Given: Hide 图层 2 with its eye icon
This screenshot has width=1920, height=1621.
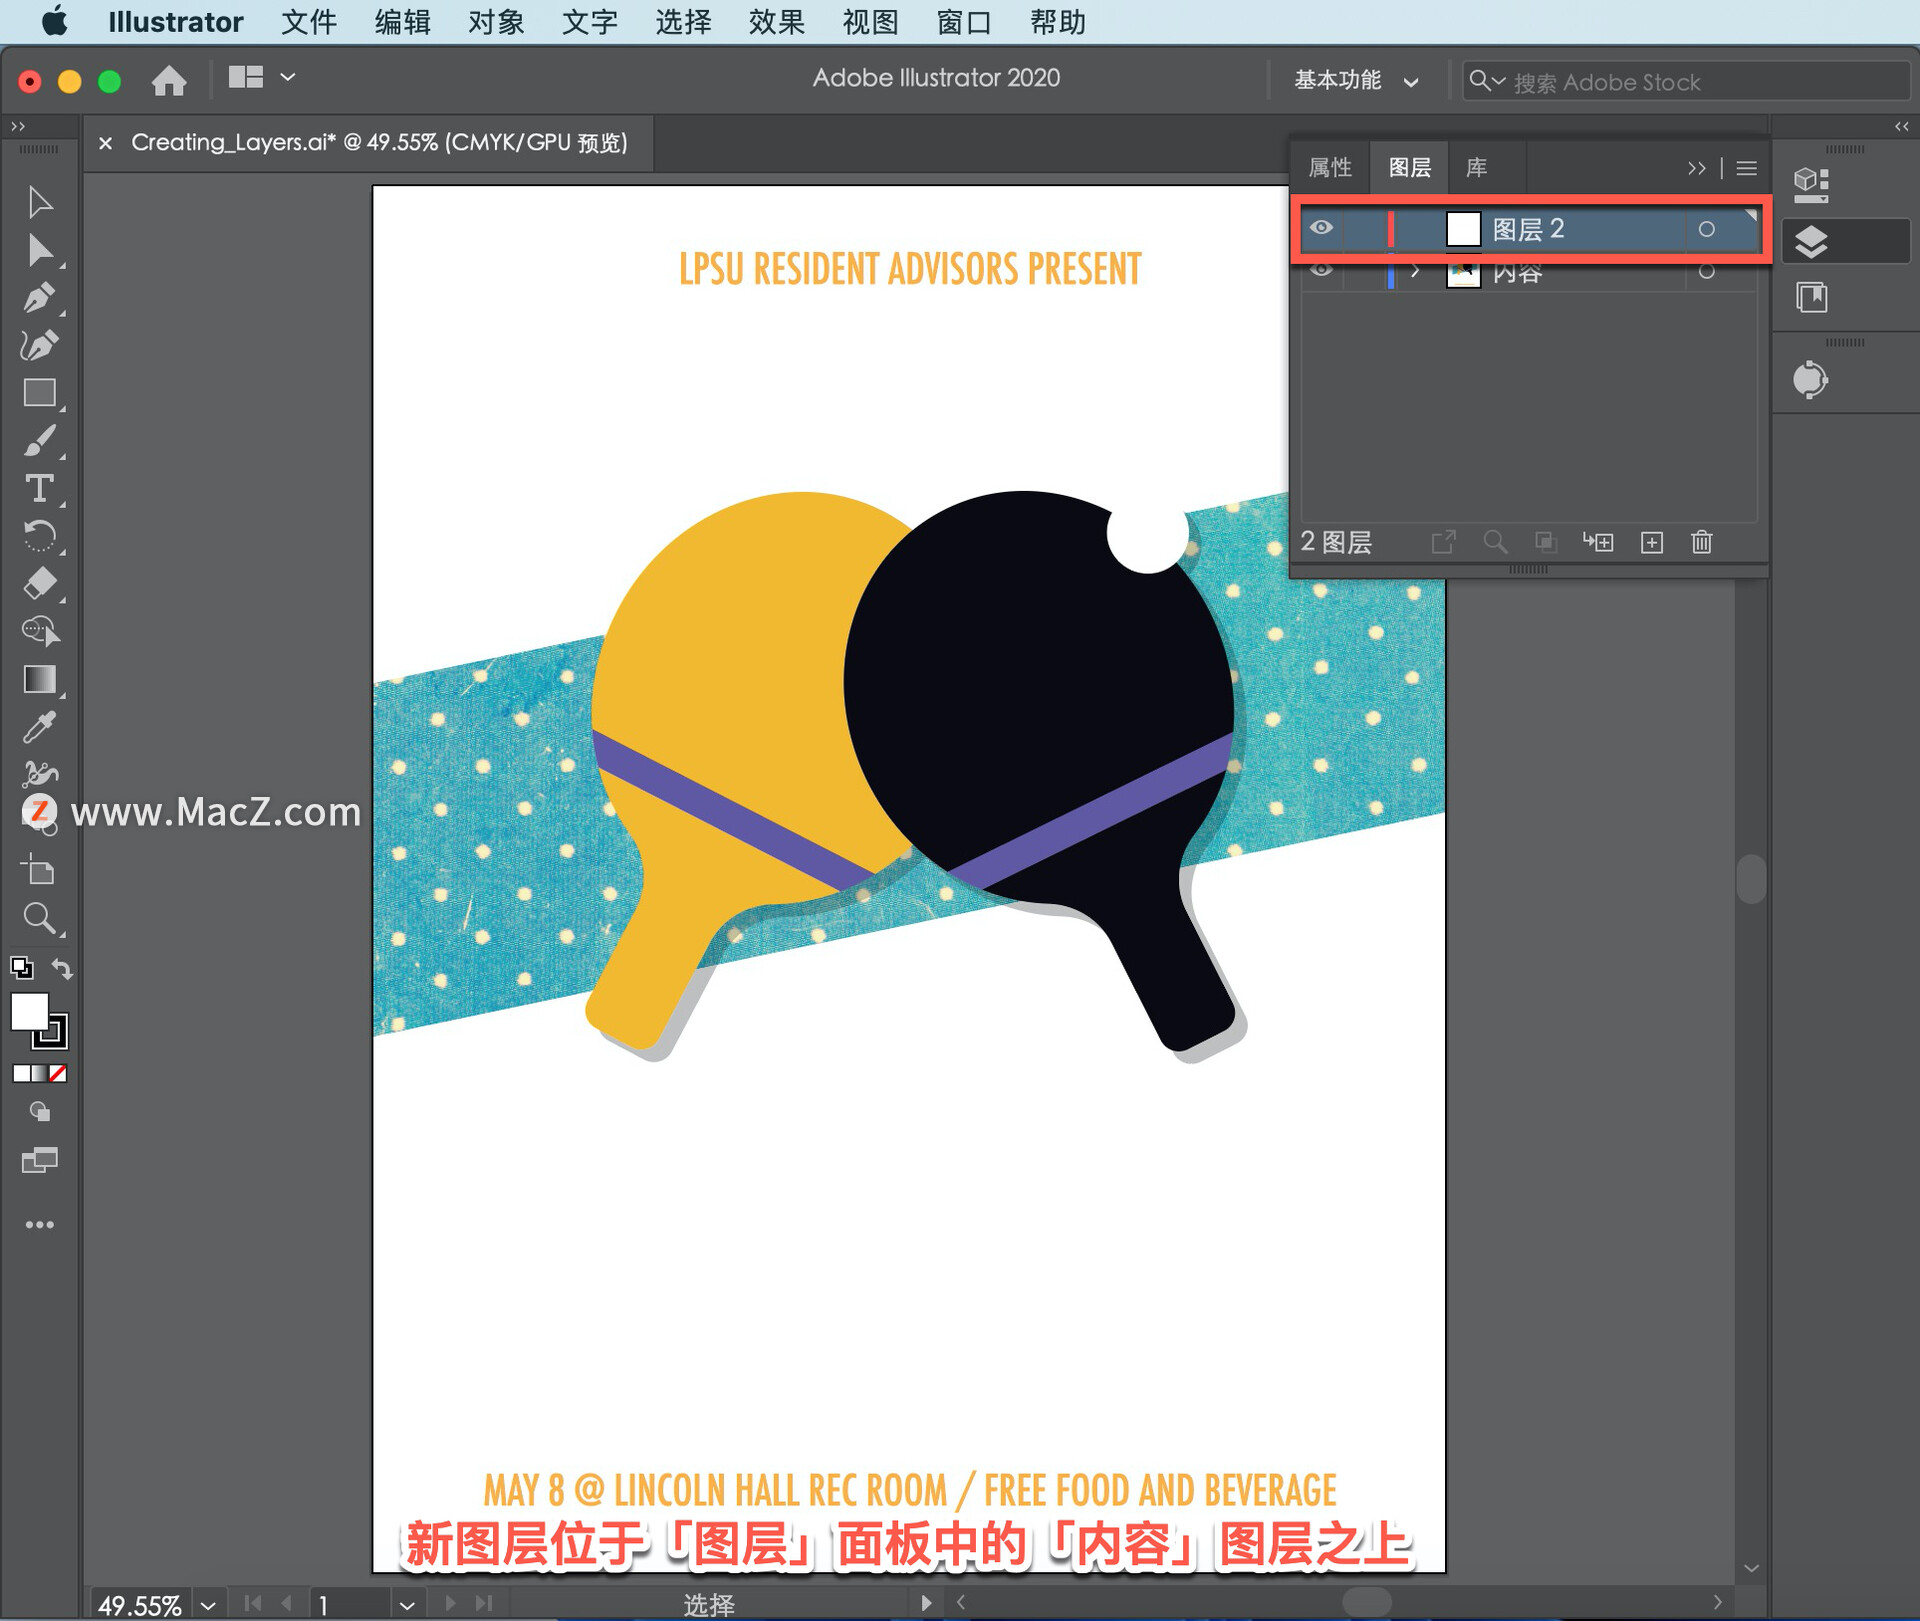Looking at the screenshot, I should pos(1321,228).
